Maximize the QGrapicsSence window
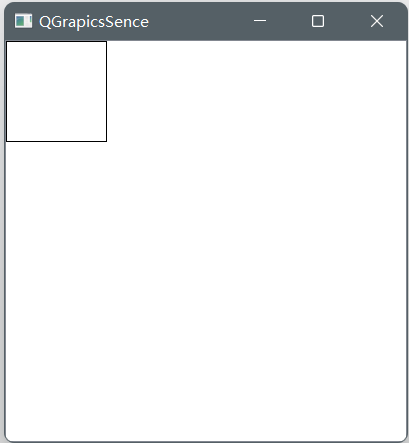This screenshot has height=443, width=409. coord(318,21)
